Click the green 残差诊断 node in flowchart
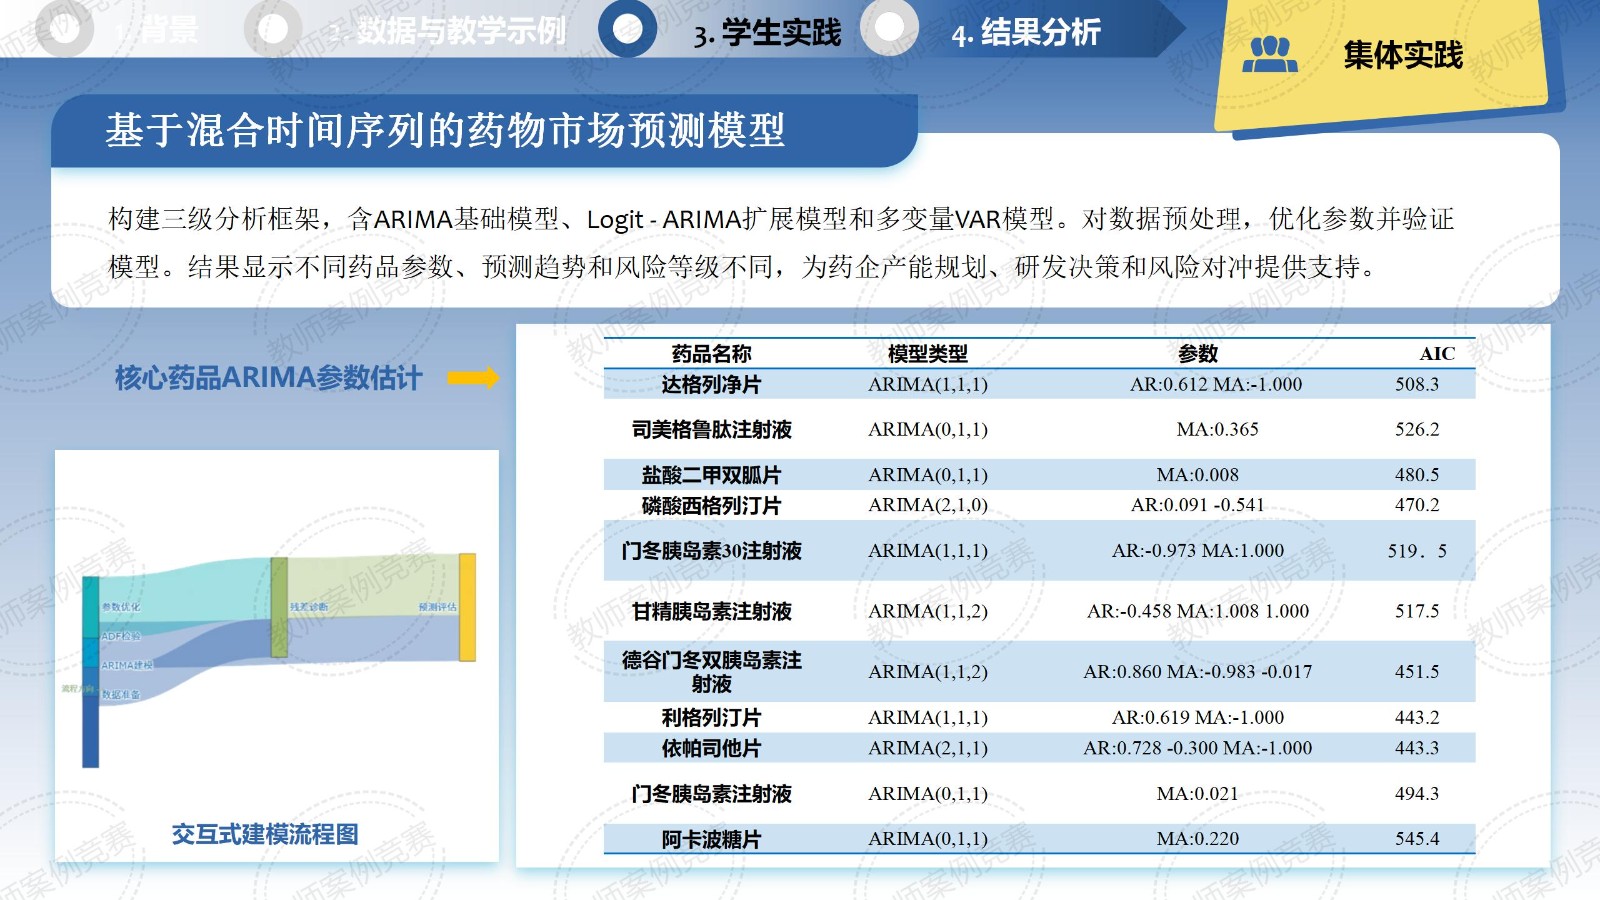The image size is (1600, 900). pos(279,607)
